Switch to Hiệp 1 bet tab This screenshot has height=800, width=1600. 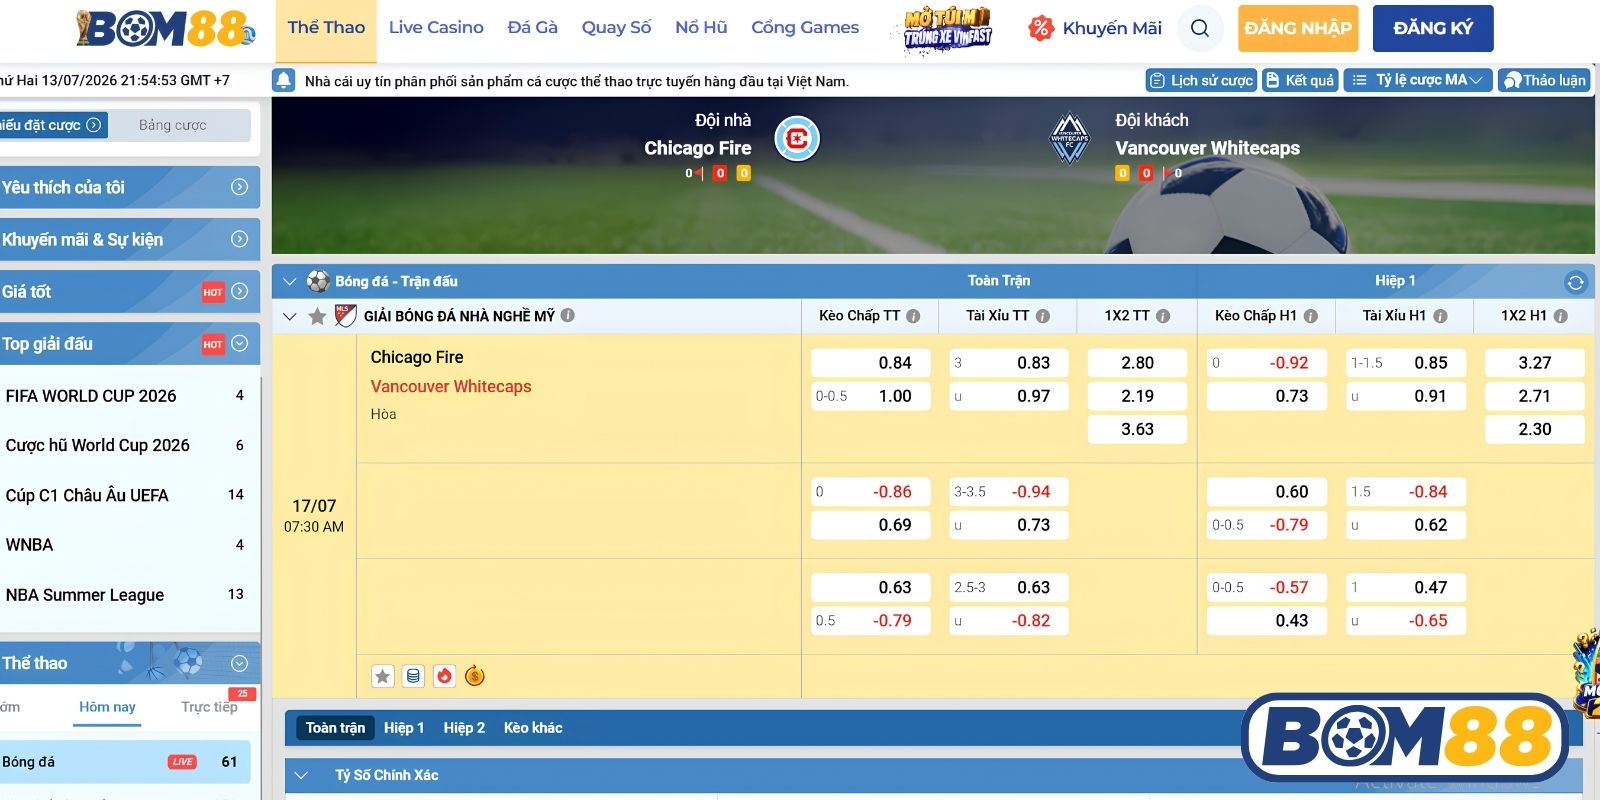[404, 728]
